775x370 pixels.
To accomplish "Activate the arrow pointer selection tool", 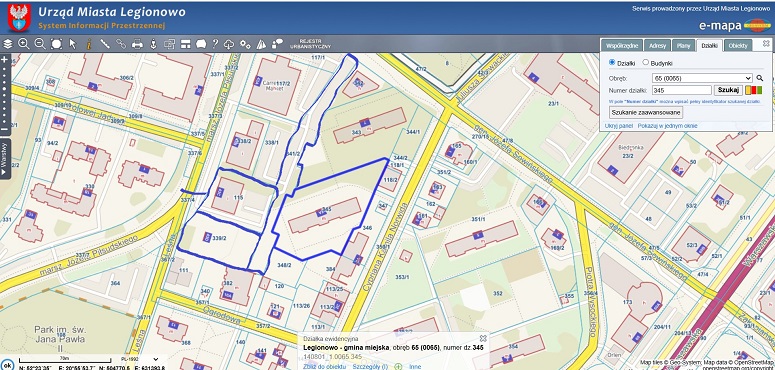I will coord(73,44).
